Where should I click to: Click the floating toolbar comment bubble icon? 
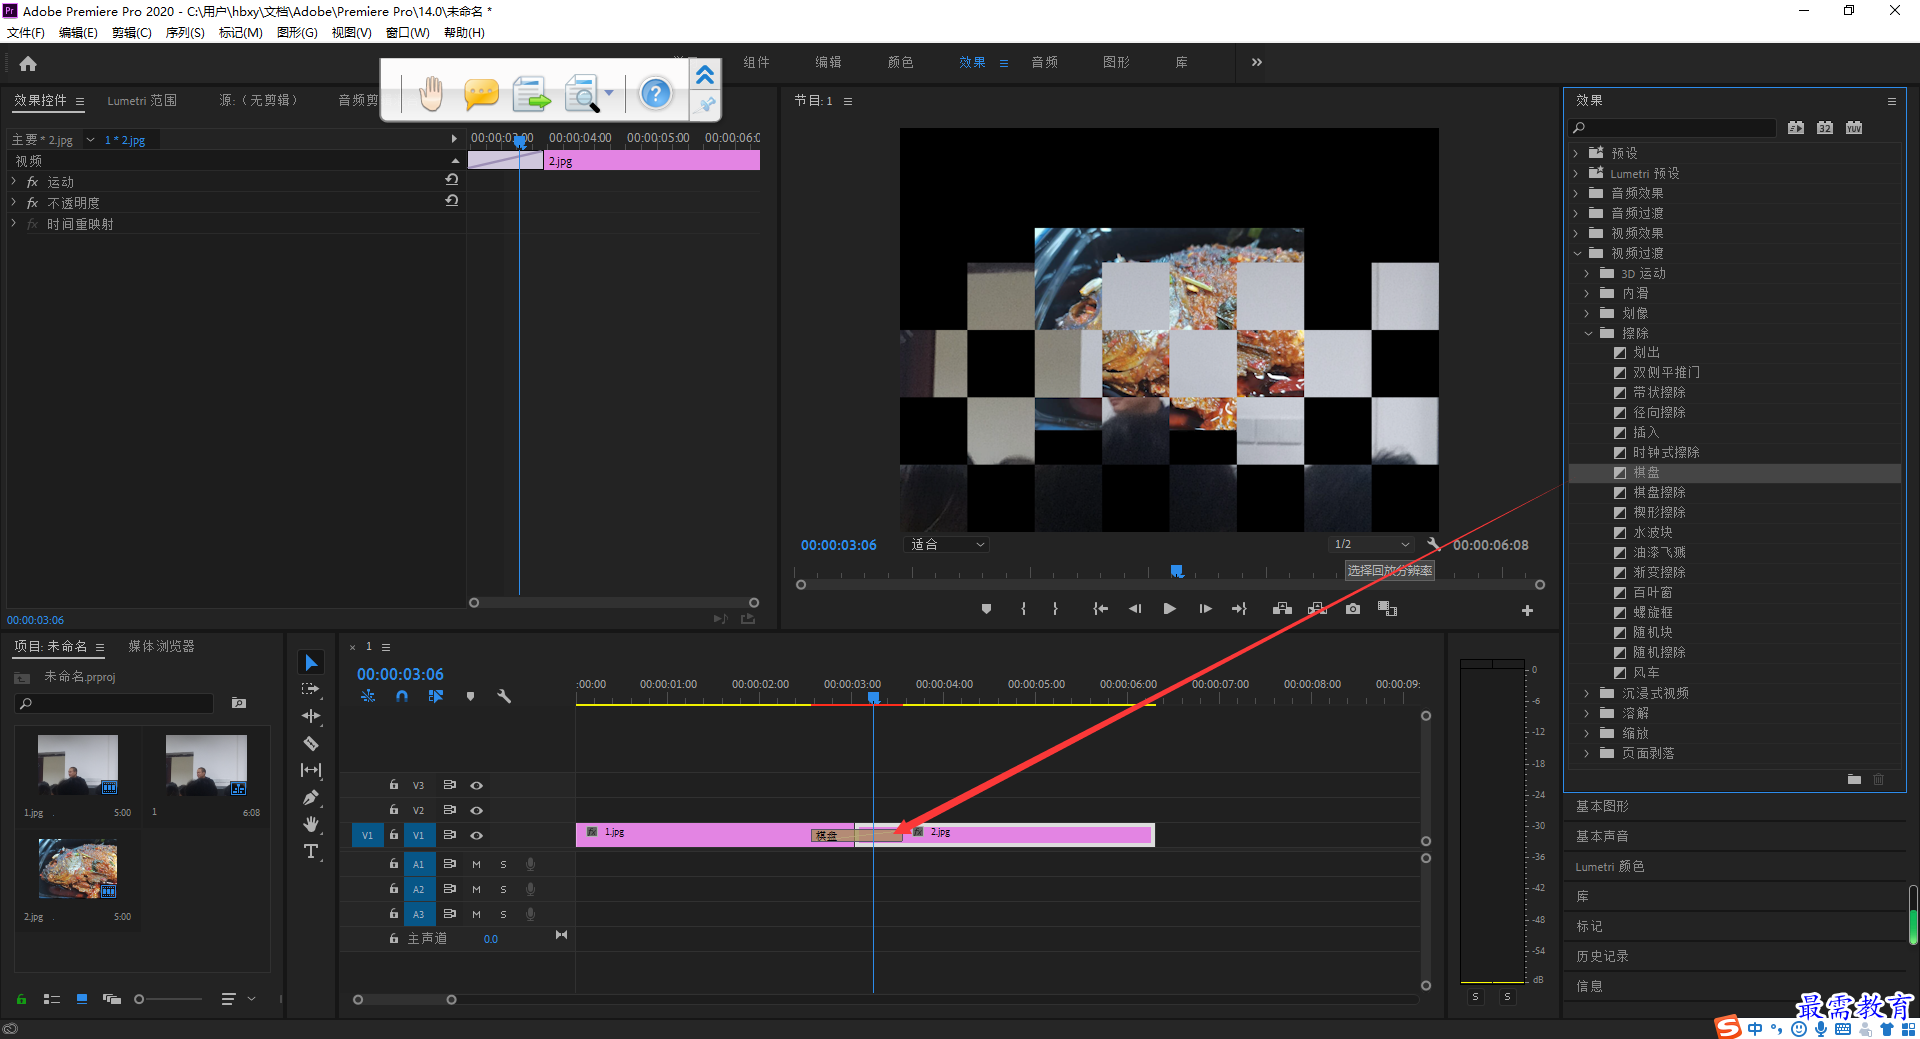[481, 94]
